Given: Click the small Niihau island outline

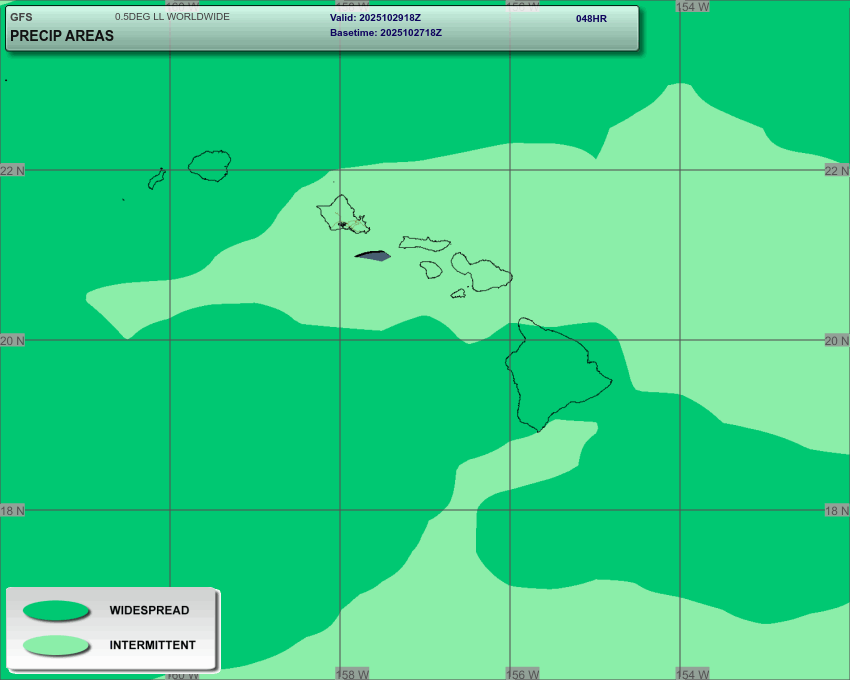Looking at the screenshot, I should pos(156,179).
